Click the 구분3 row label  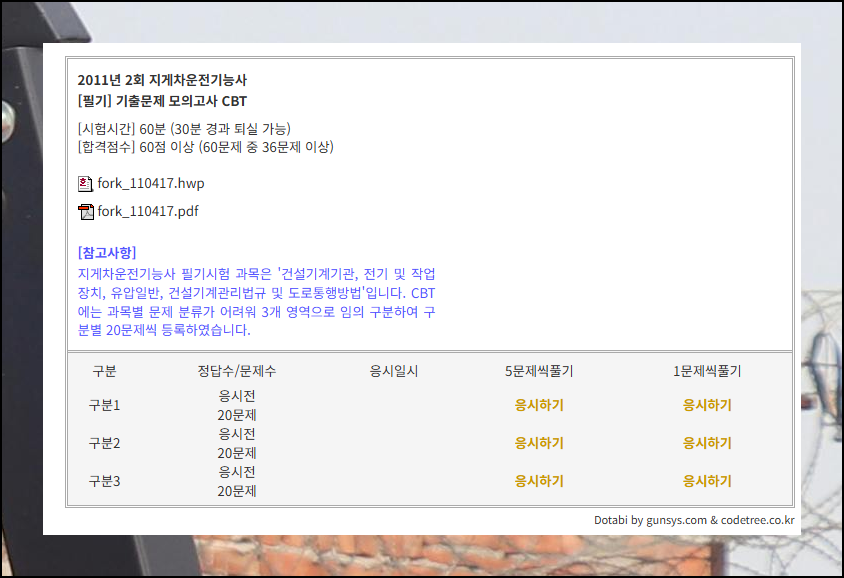click(x=104, y=481)
